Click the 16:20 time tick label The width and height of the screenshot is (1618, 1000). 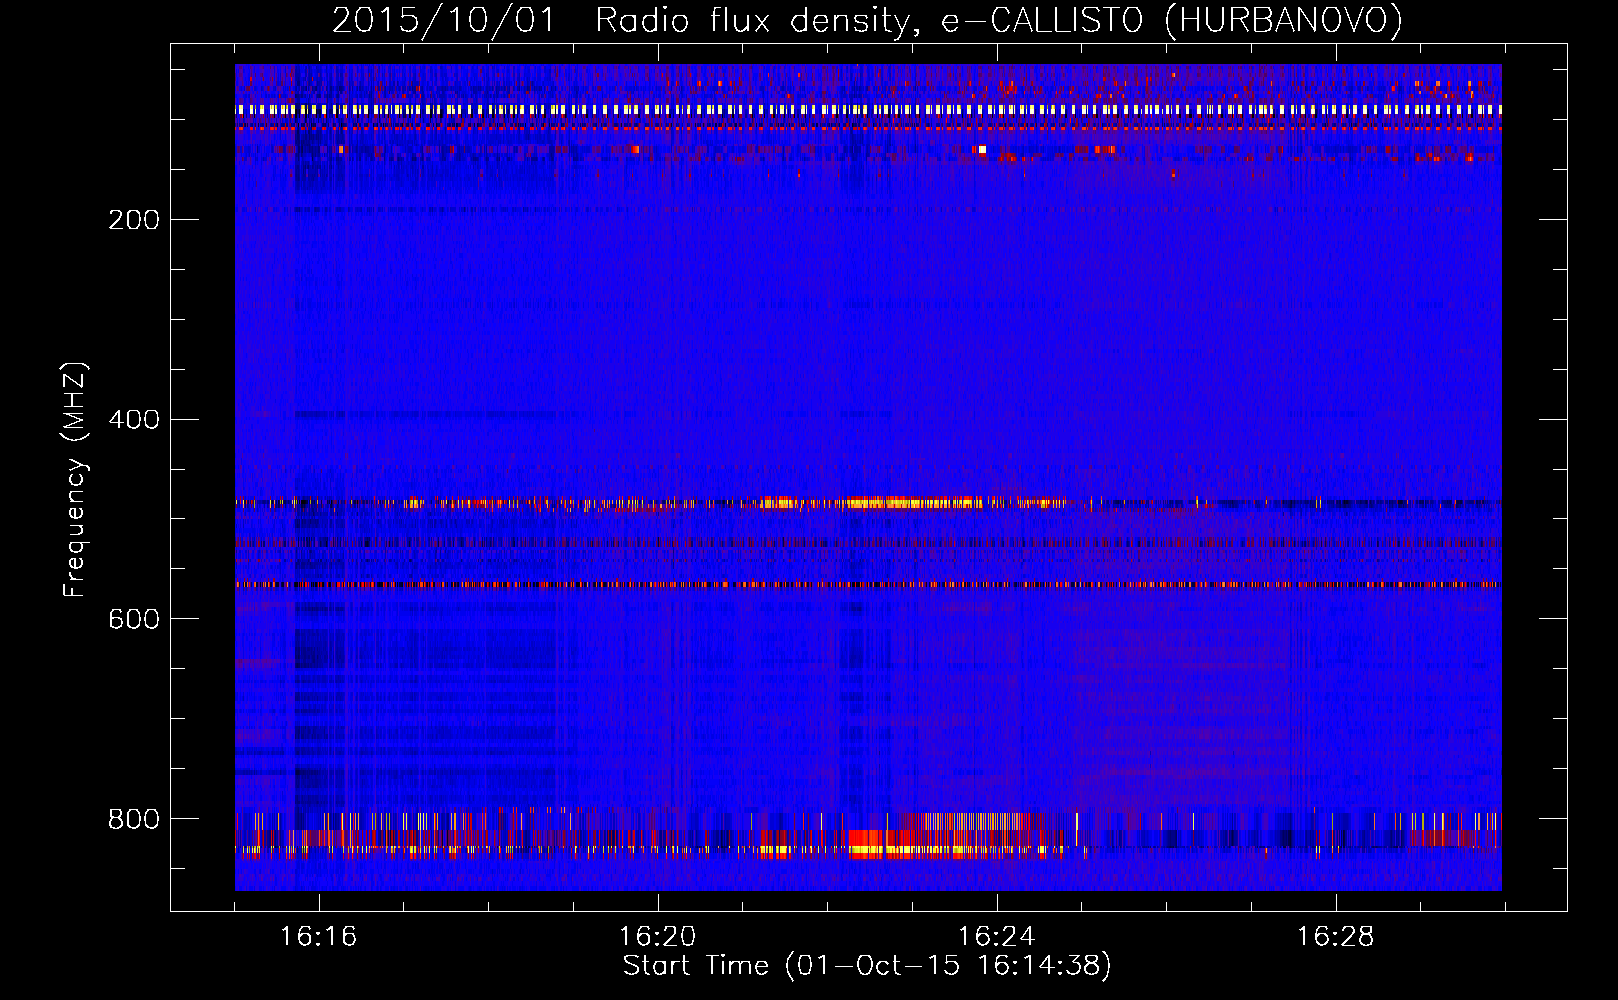pyautogui.click(x=658, y=936)
